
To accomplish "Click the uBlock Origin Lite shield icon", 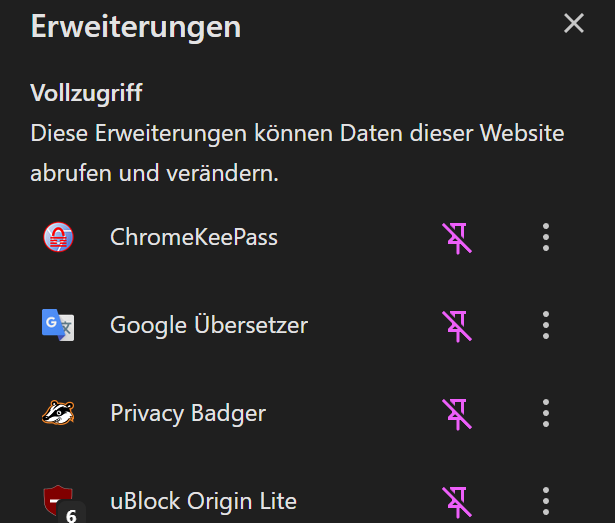I will pyautogui.click(x=58, y=500).
